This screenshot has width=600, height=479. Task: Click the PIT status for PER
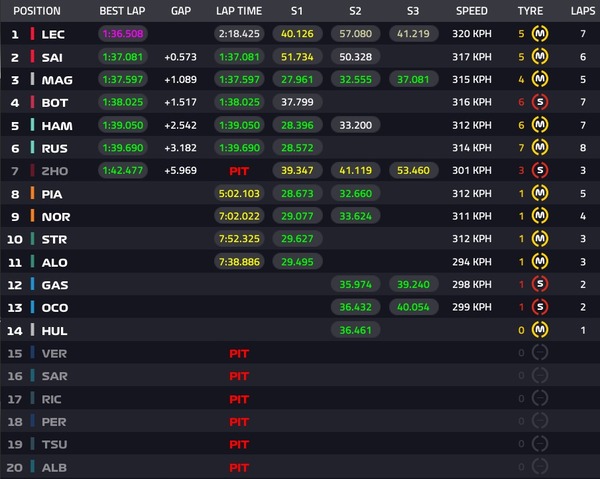[x=238, y=420]
